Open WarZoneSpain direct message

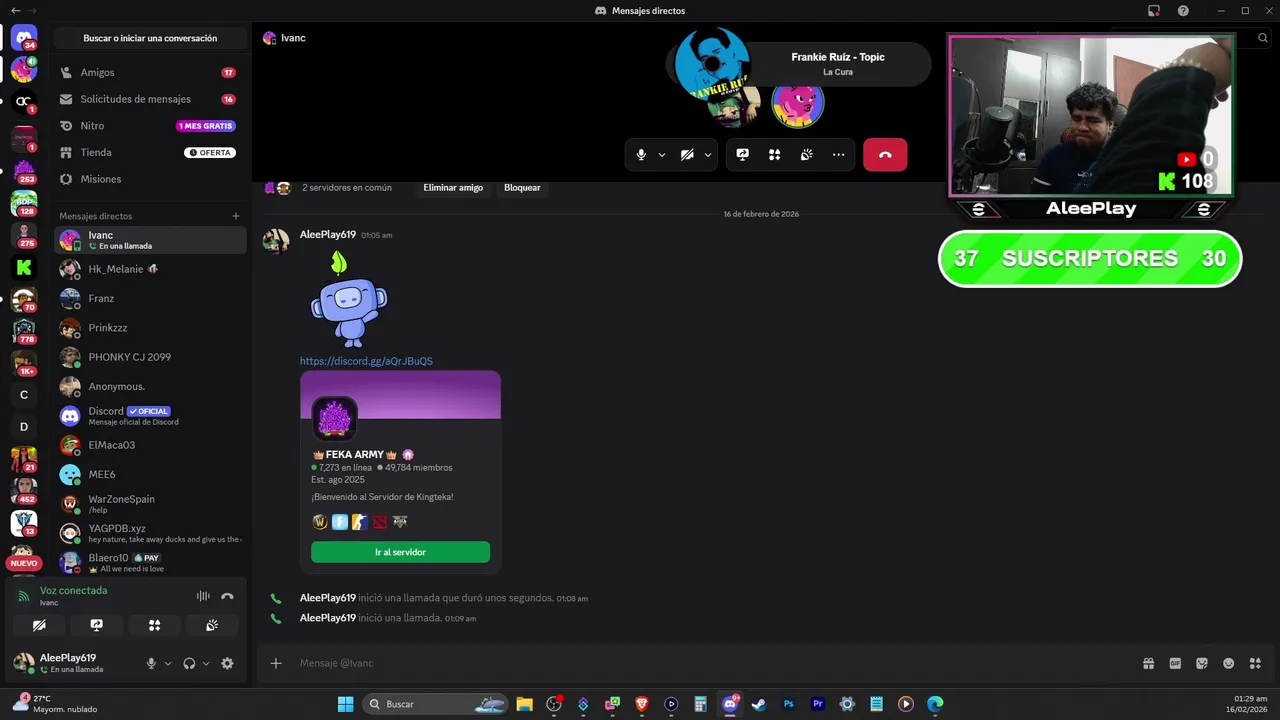(x=150, y=504)
